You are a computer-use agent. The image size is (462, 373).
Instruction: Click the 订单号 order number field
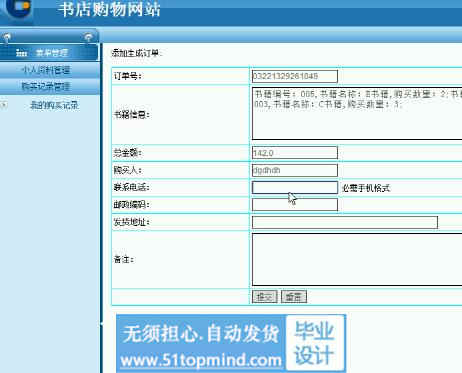click(295, 76)
